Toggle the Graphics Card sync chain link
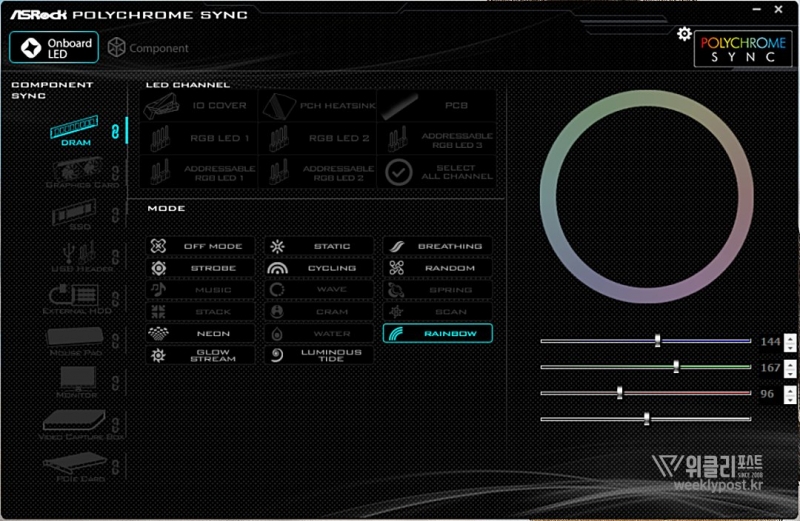 tap(115, 172)
